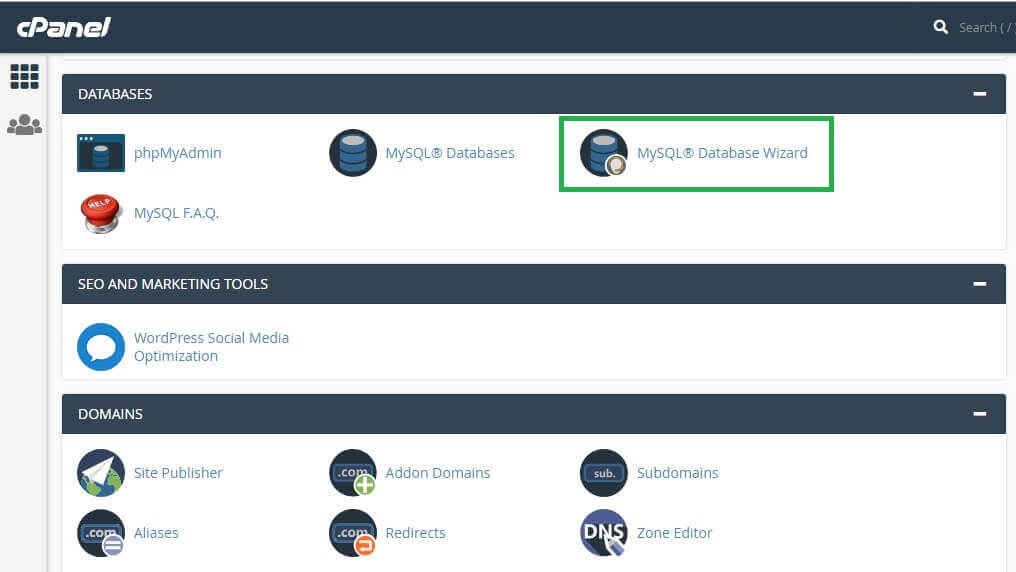The image size is (1016, 572).
Task: Open WordPress Social Media Optimization link
Action: 211,347
